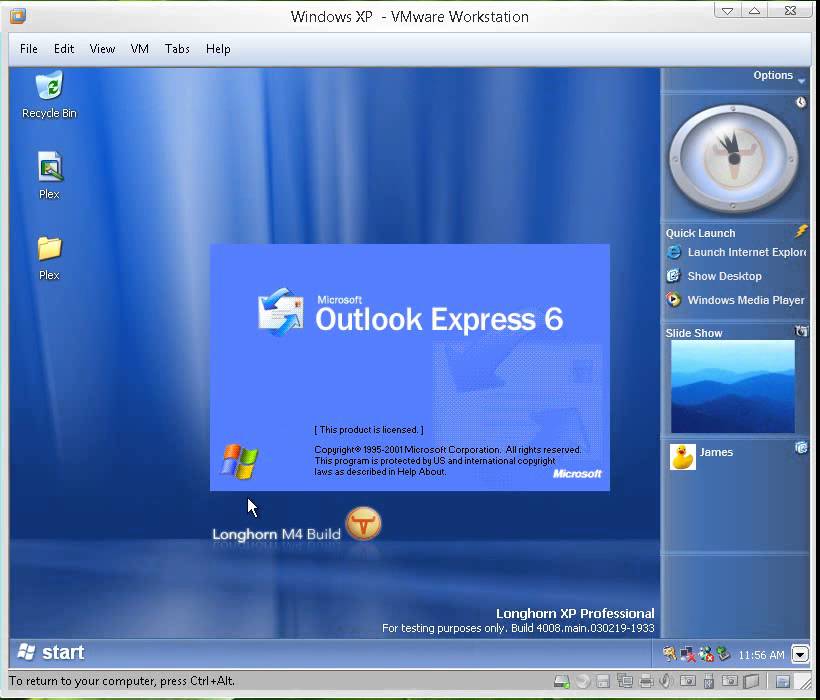Image resolution: width=820 pixels, height=700 pixels.
Task: Click the printer icon in VMware status bar
Action: click(646, 681)
